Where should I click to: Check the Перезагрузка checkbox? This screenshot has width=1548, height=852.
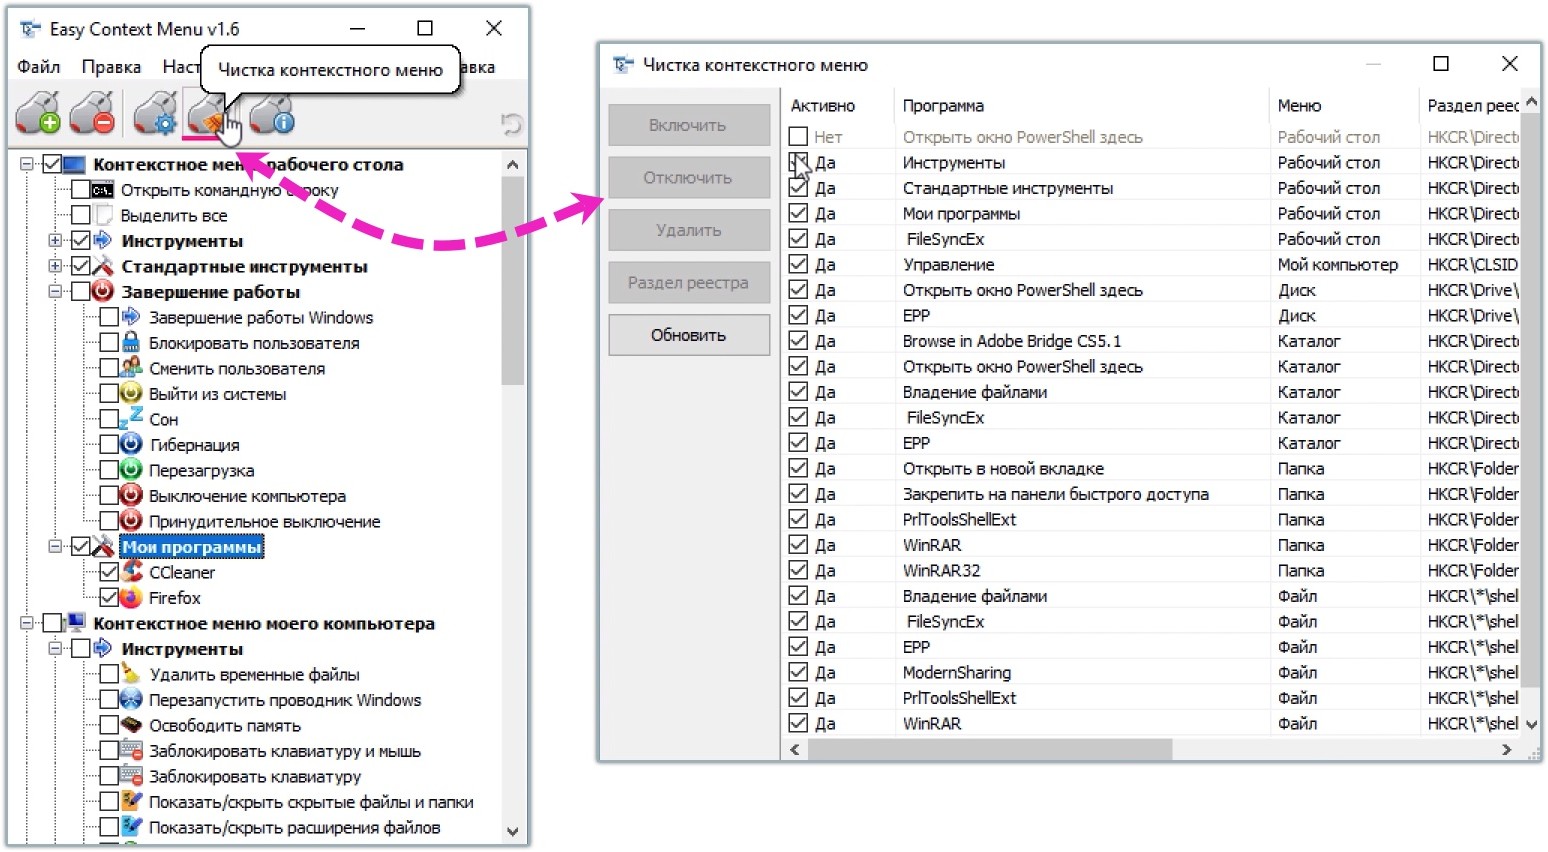(x=109, y=470)
